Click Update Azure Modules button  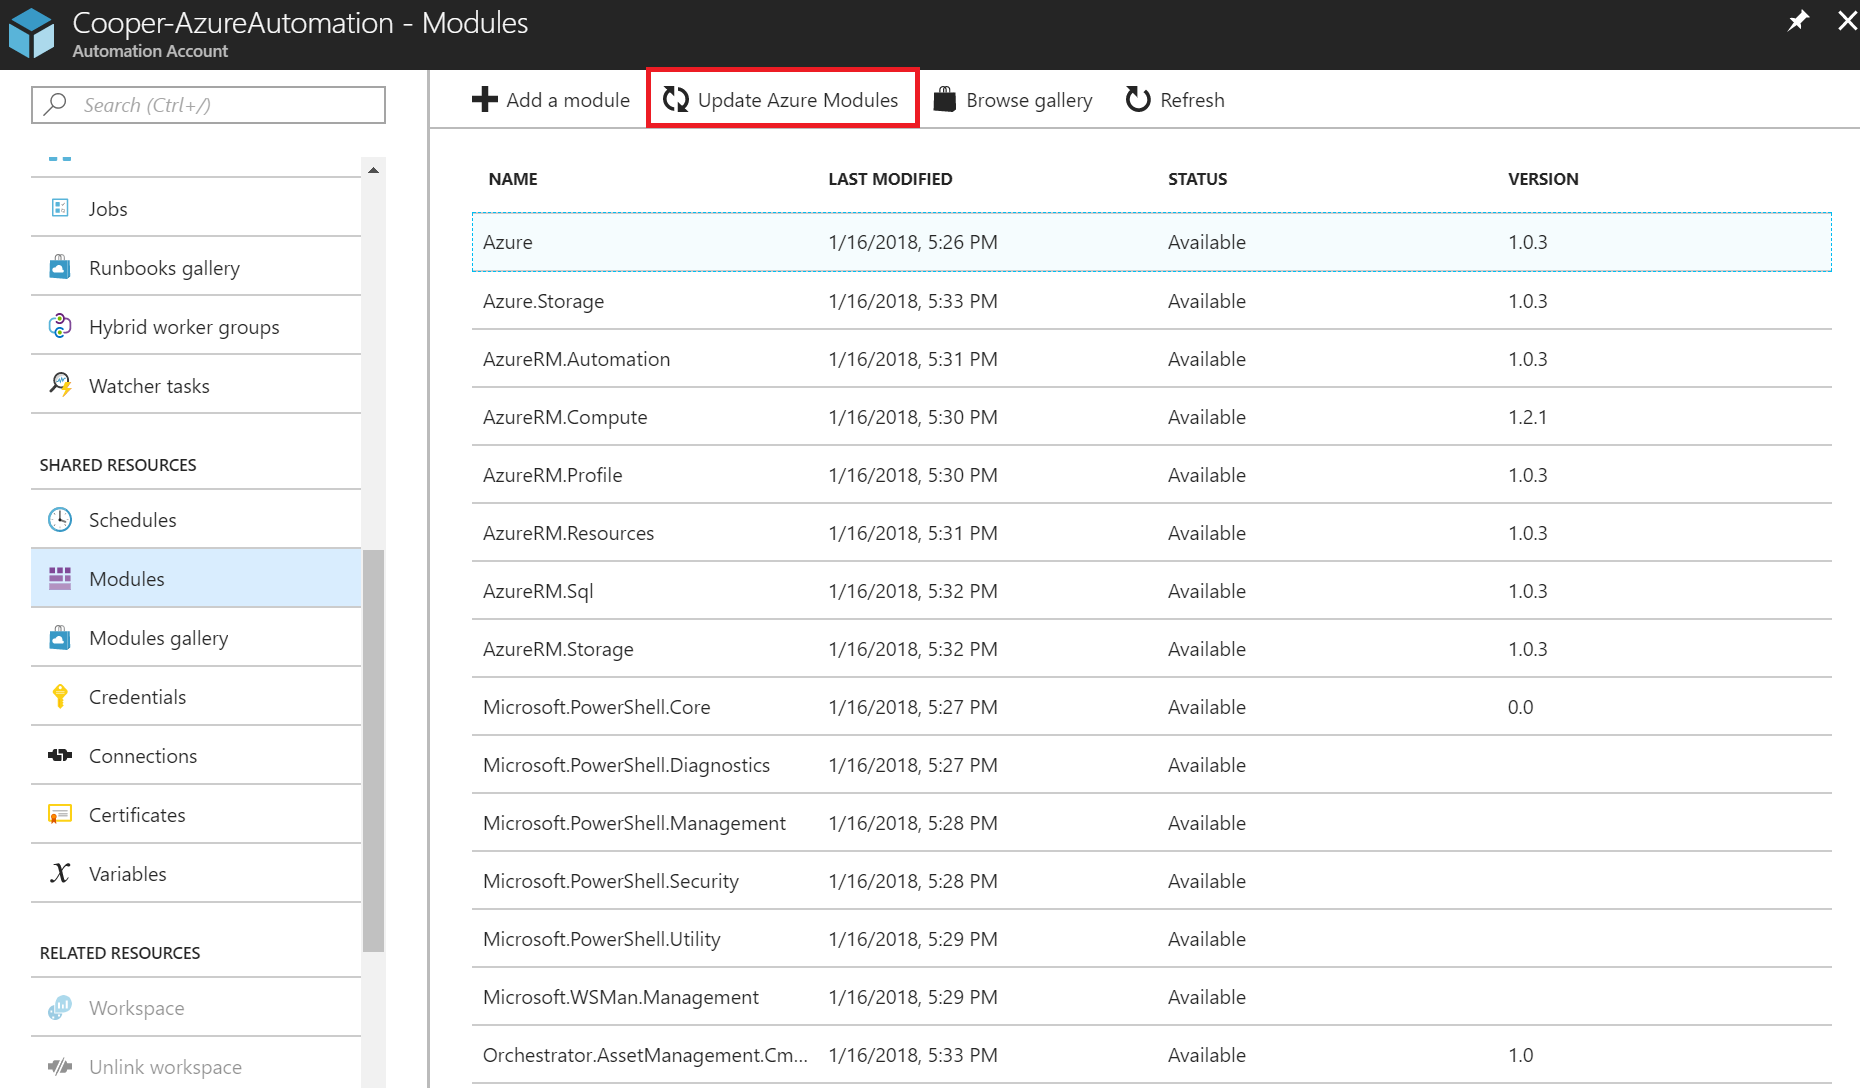[x=782, y=99]
